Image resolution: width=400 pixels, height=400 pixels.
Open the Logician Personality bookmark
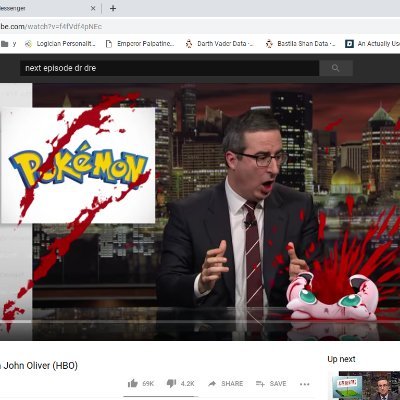point(60,44)
